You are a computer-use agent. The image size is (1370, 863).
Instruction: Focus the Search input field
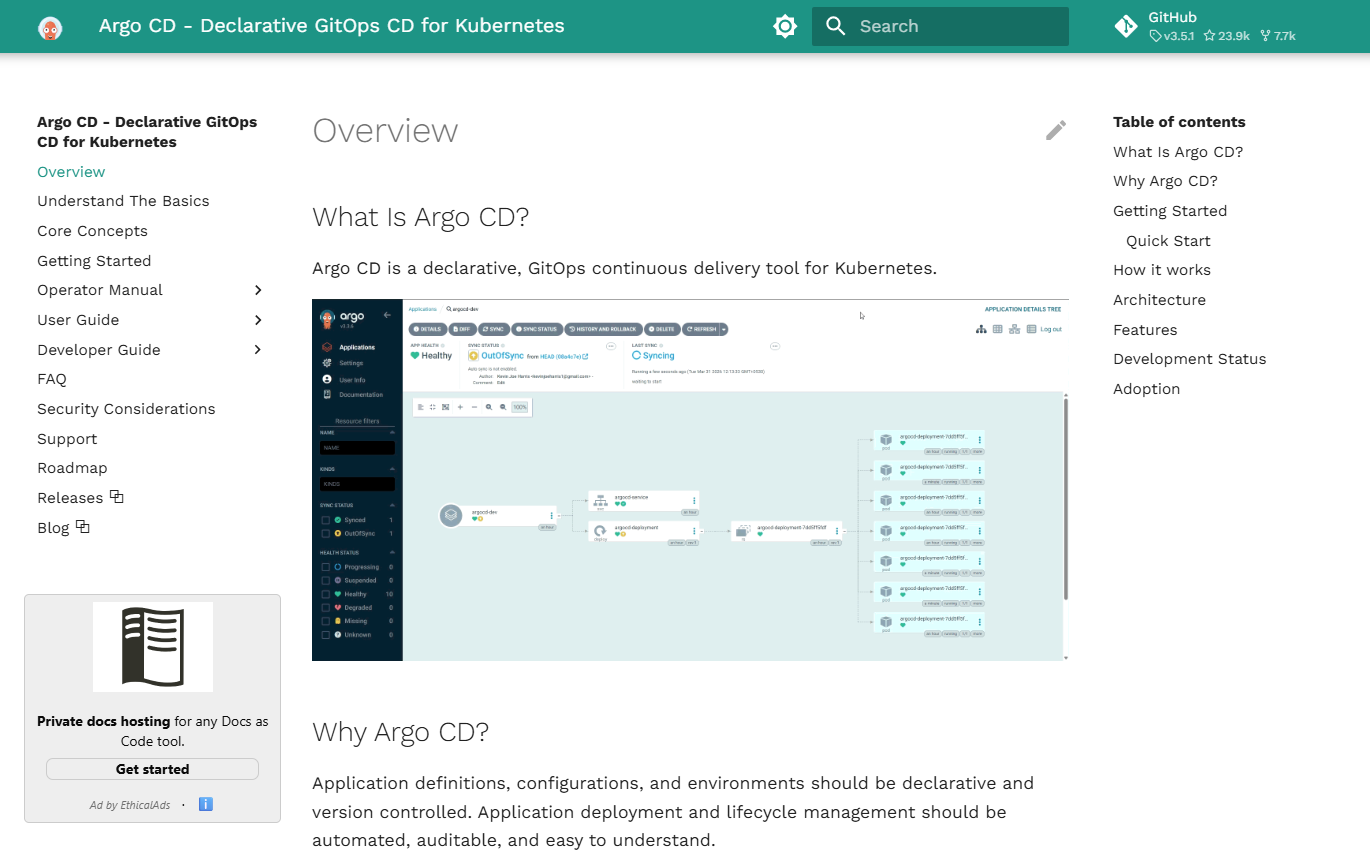point(940,27)
